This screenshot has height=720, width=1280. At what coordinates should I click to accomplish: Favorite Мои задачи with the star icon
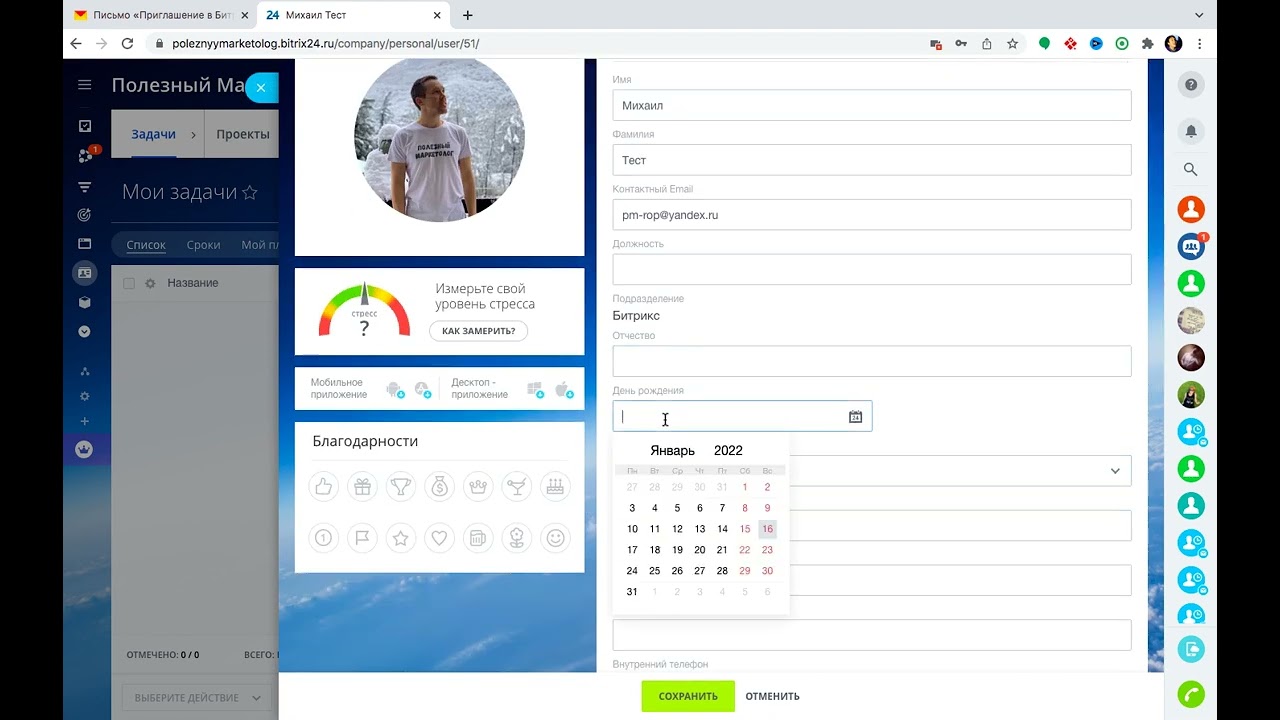pyautogui.click(x=250, y=192)
